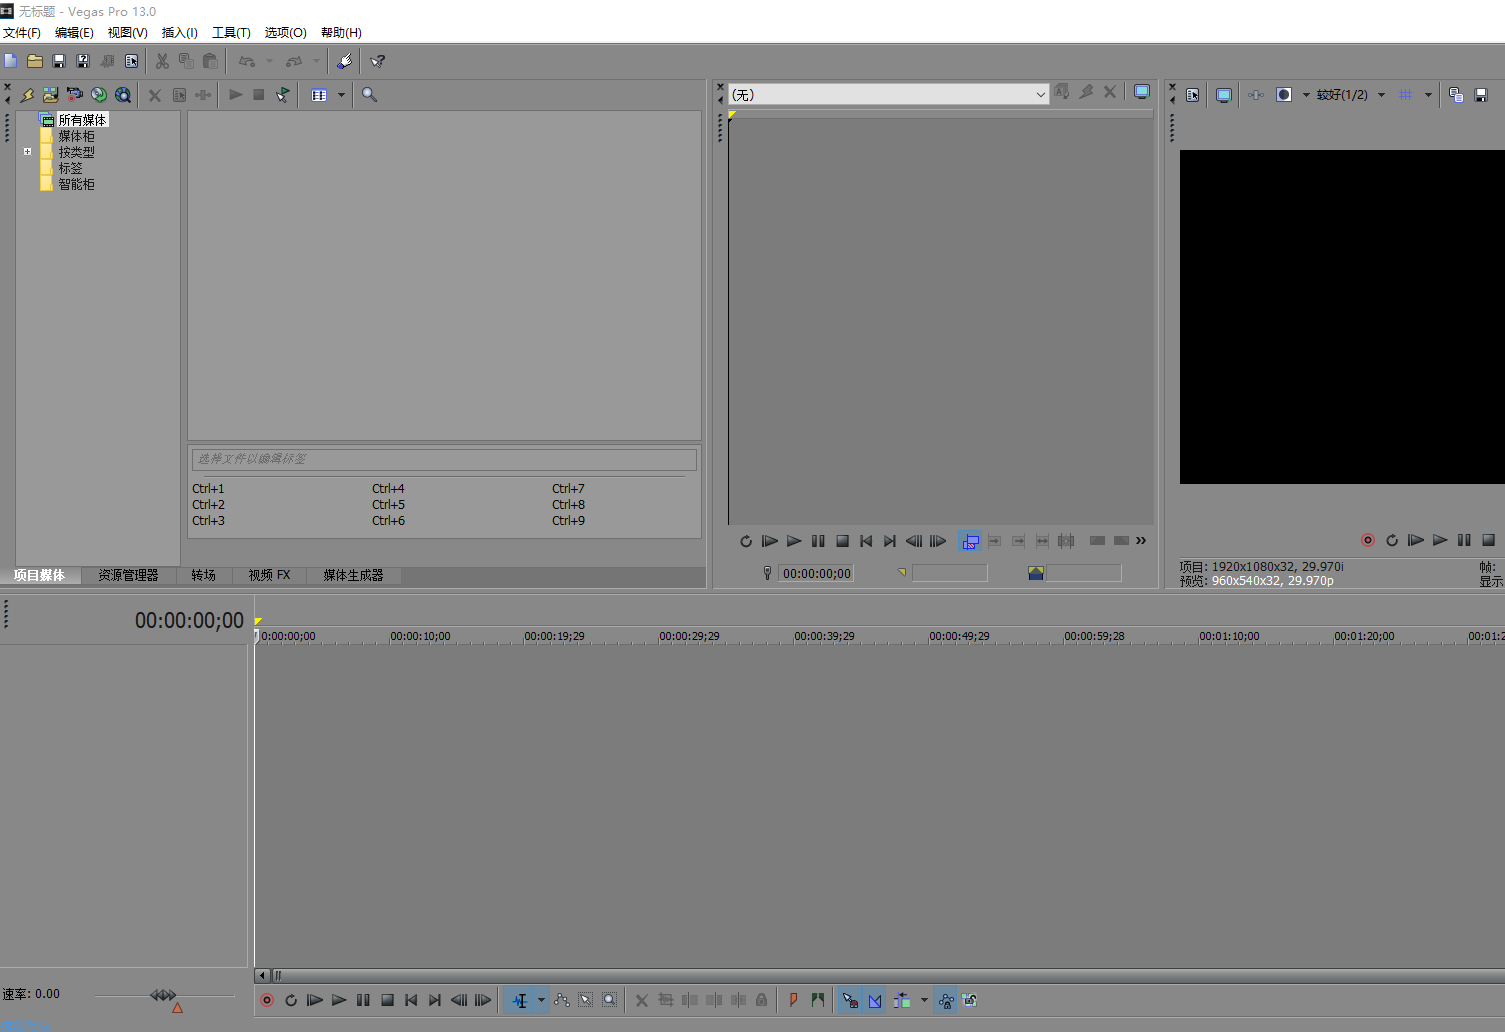
Task: Open the 选项(O) menu
Action: point(285,33)
